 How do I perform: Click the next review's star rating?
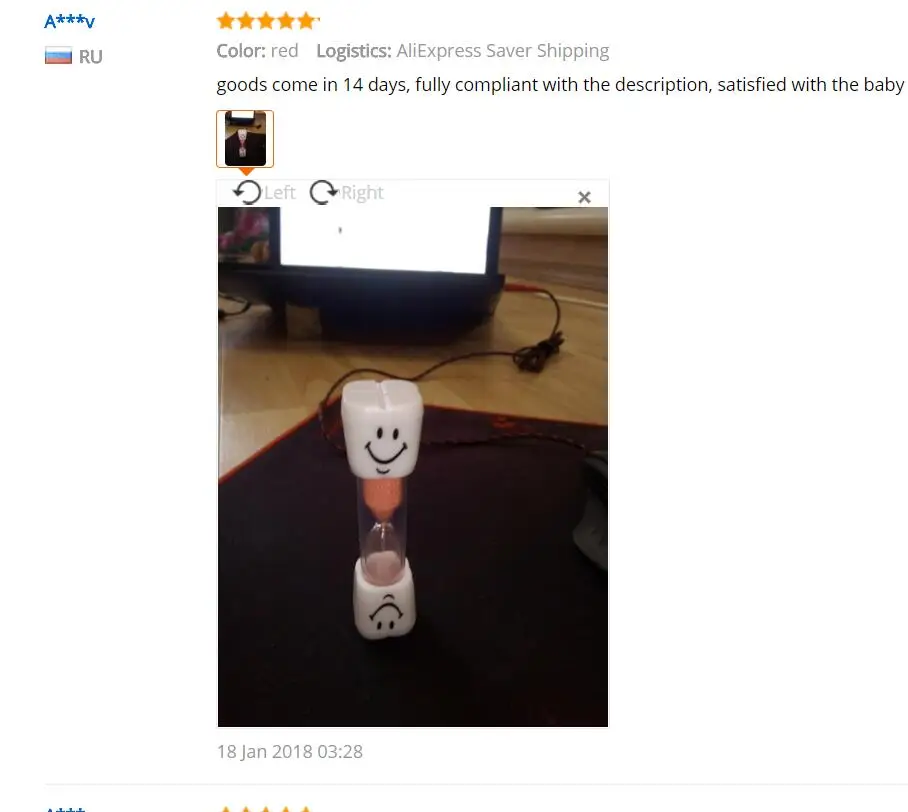[266, 809]
